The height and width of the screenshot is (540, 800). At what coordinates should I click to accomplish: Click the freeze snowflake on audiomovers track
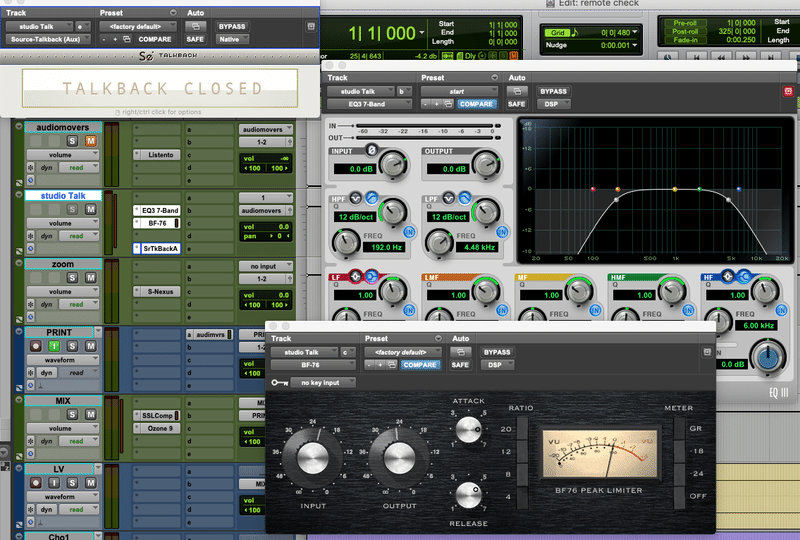31,167
